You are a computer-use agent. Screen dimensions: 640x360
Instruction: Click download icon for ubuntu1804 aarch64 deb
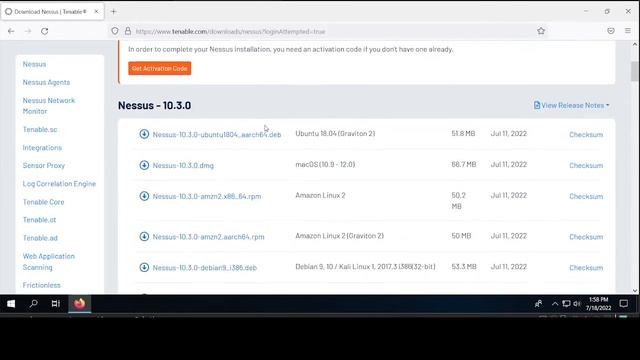tap(144, 134)
